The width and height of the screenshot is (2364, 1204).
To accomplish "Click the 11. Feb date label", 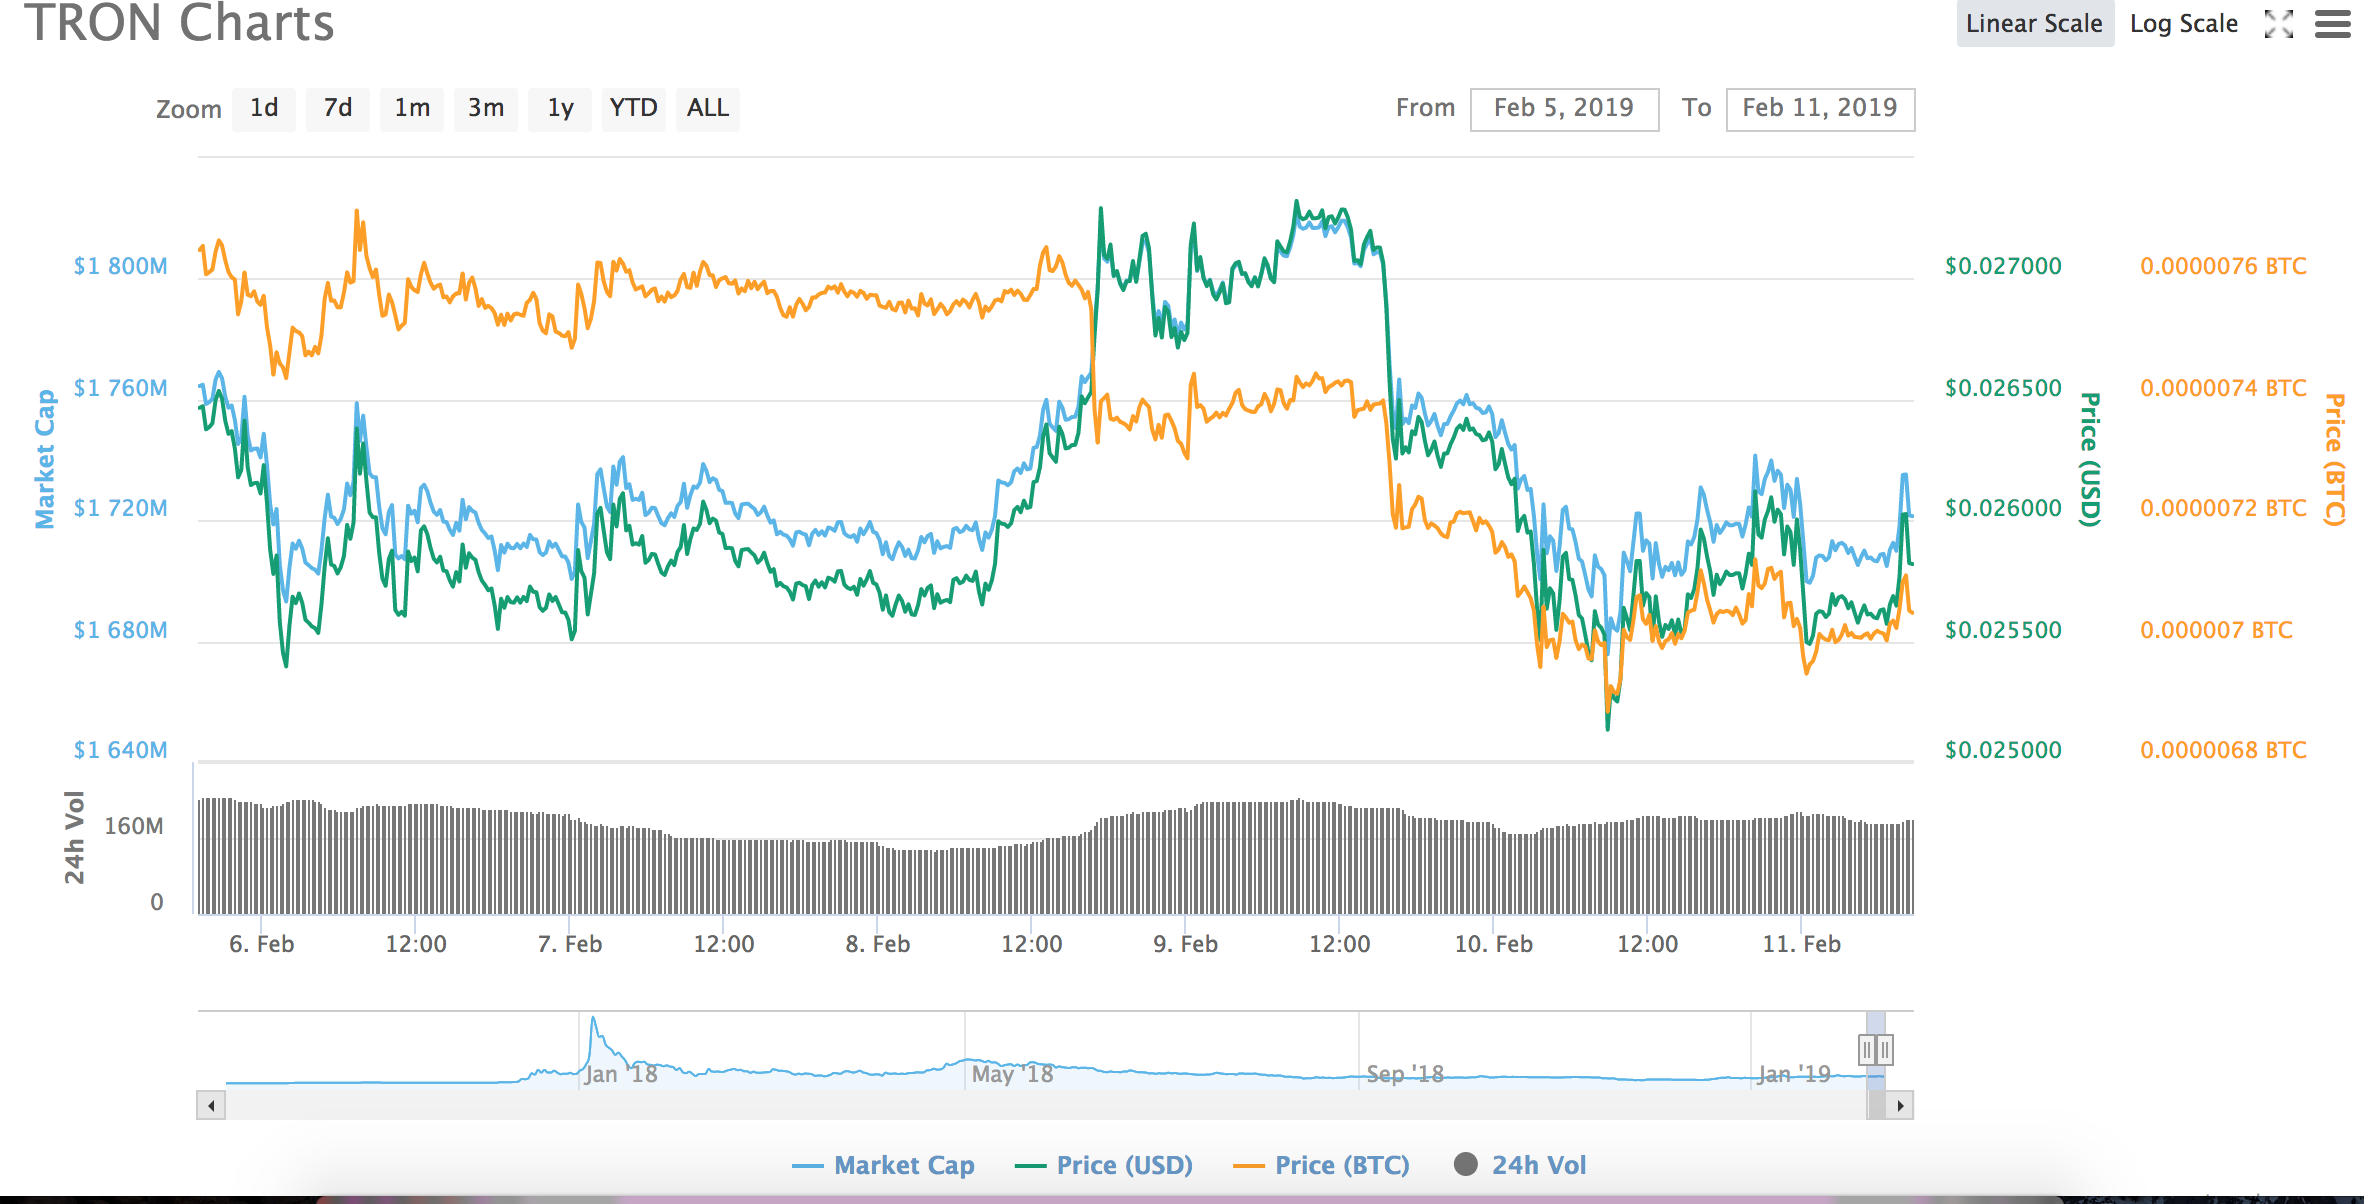I will pos(1801,944).
